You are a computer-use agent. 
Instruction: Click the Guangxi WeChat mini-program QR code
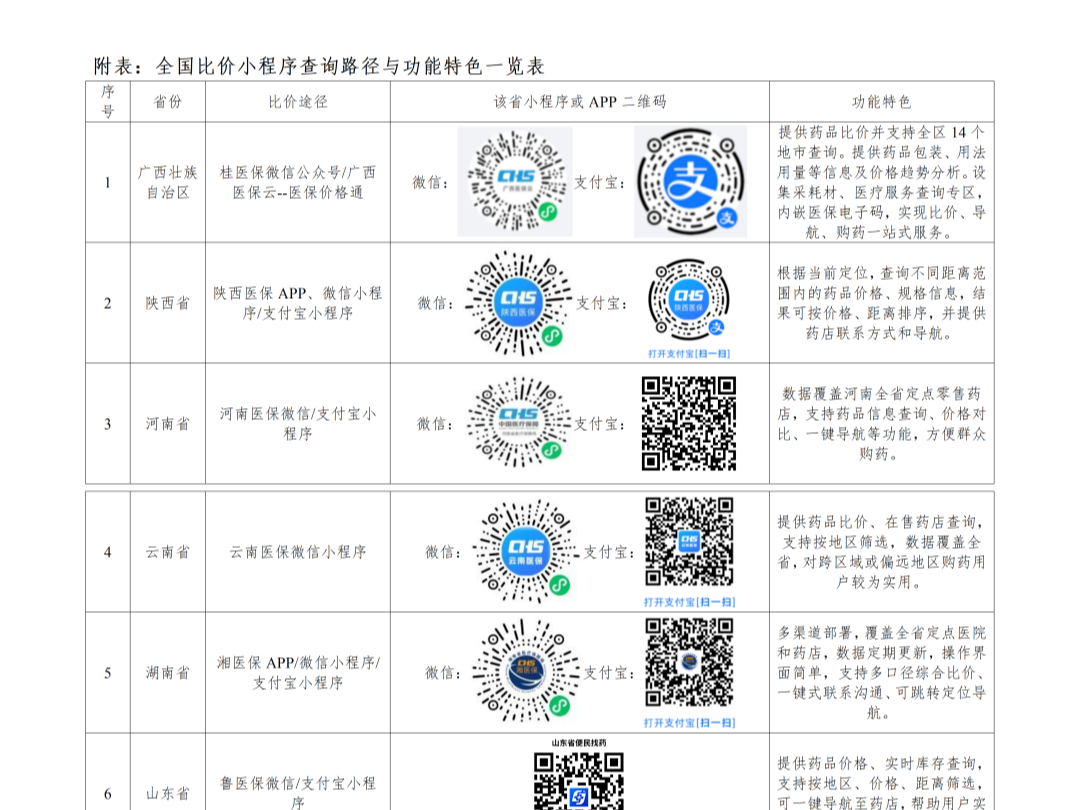[x=515, y=182]
